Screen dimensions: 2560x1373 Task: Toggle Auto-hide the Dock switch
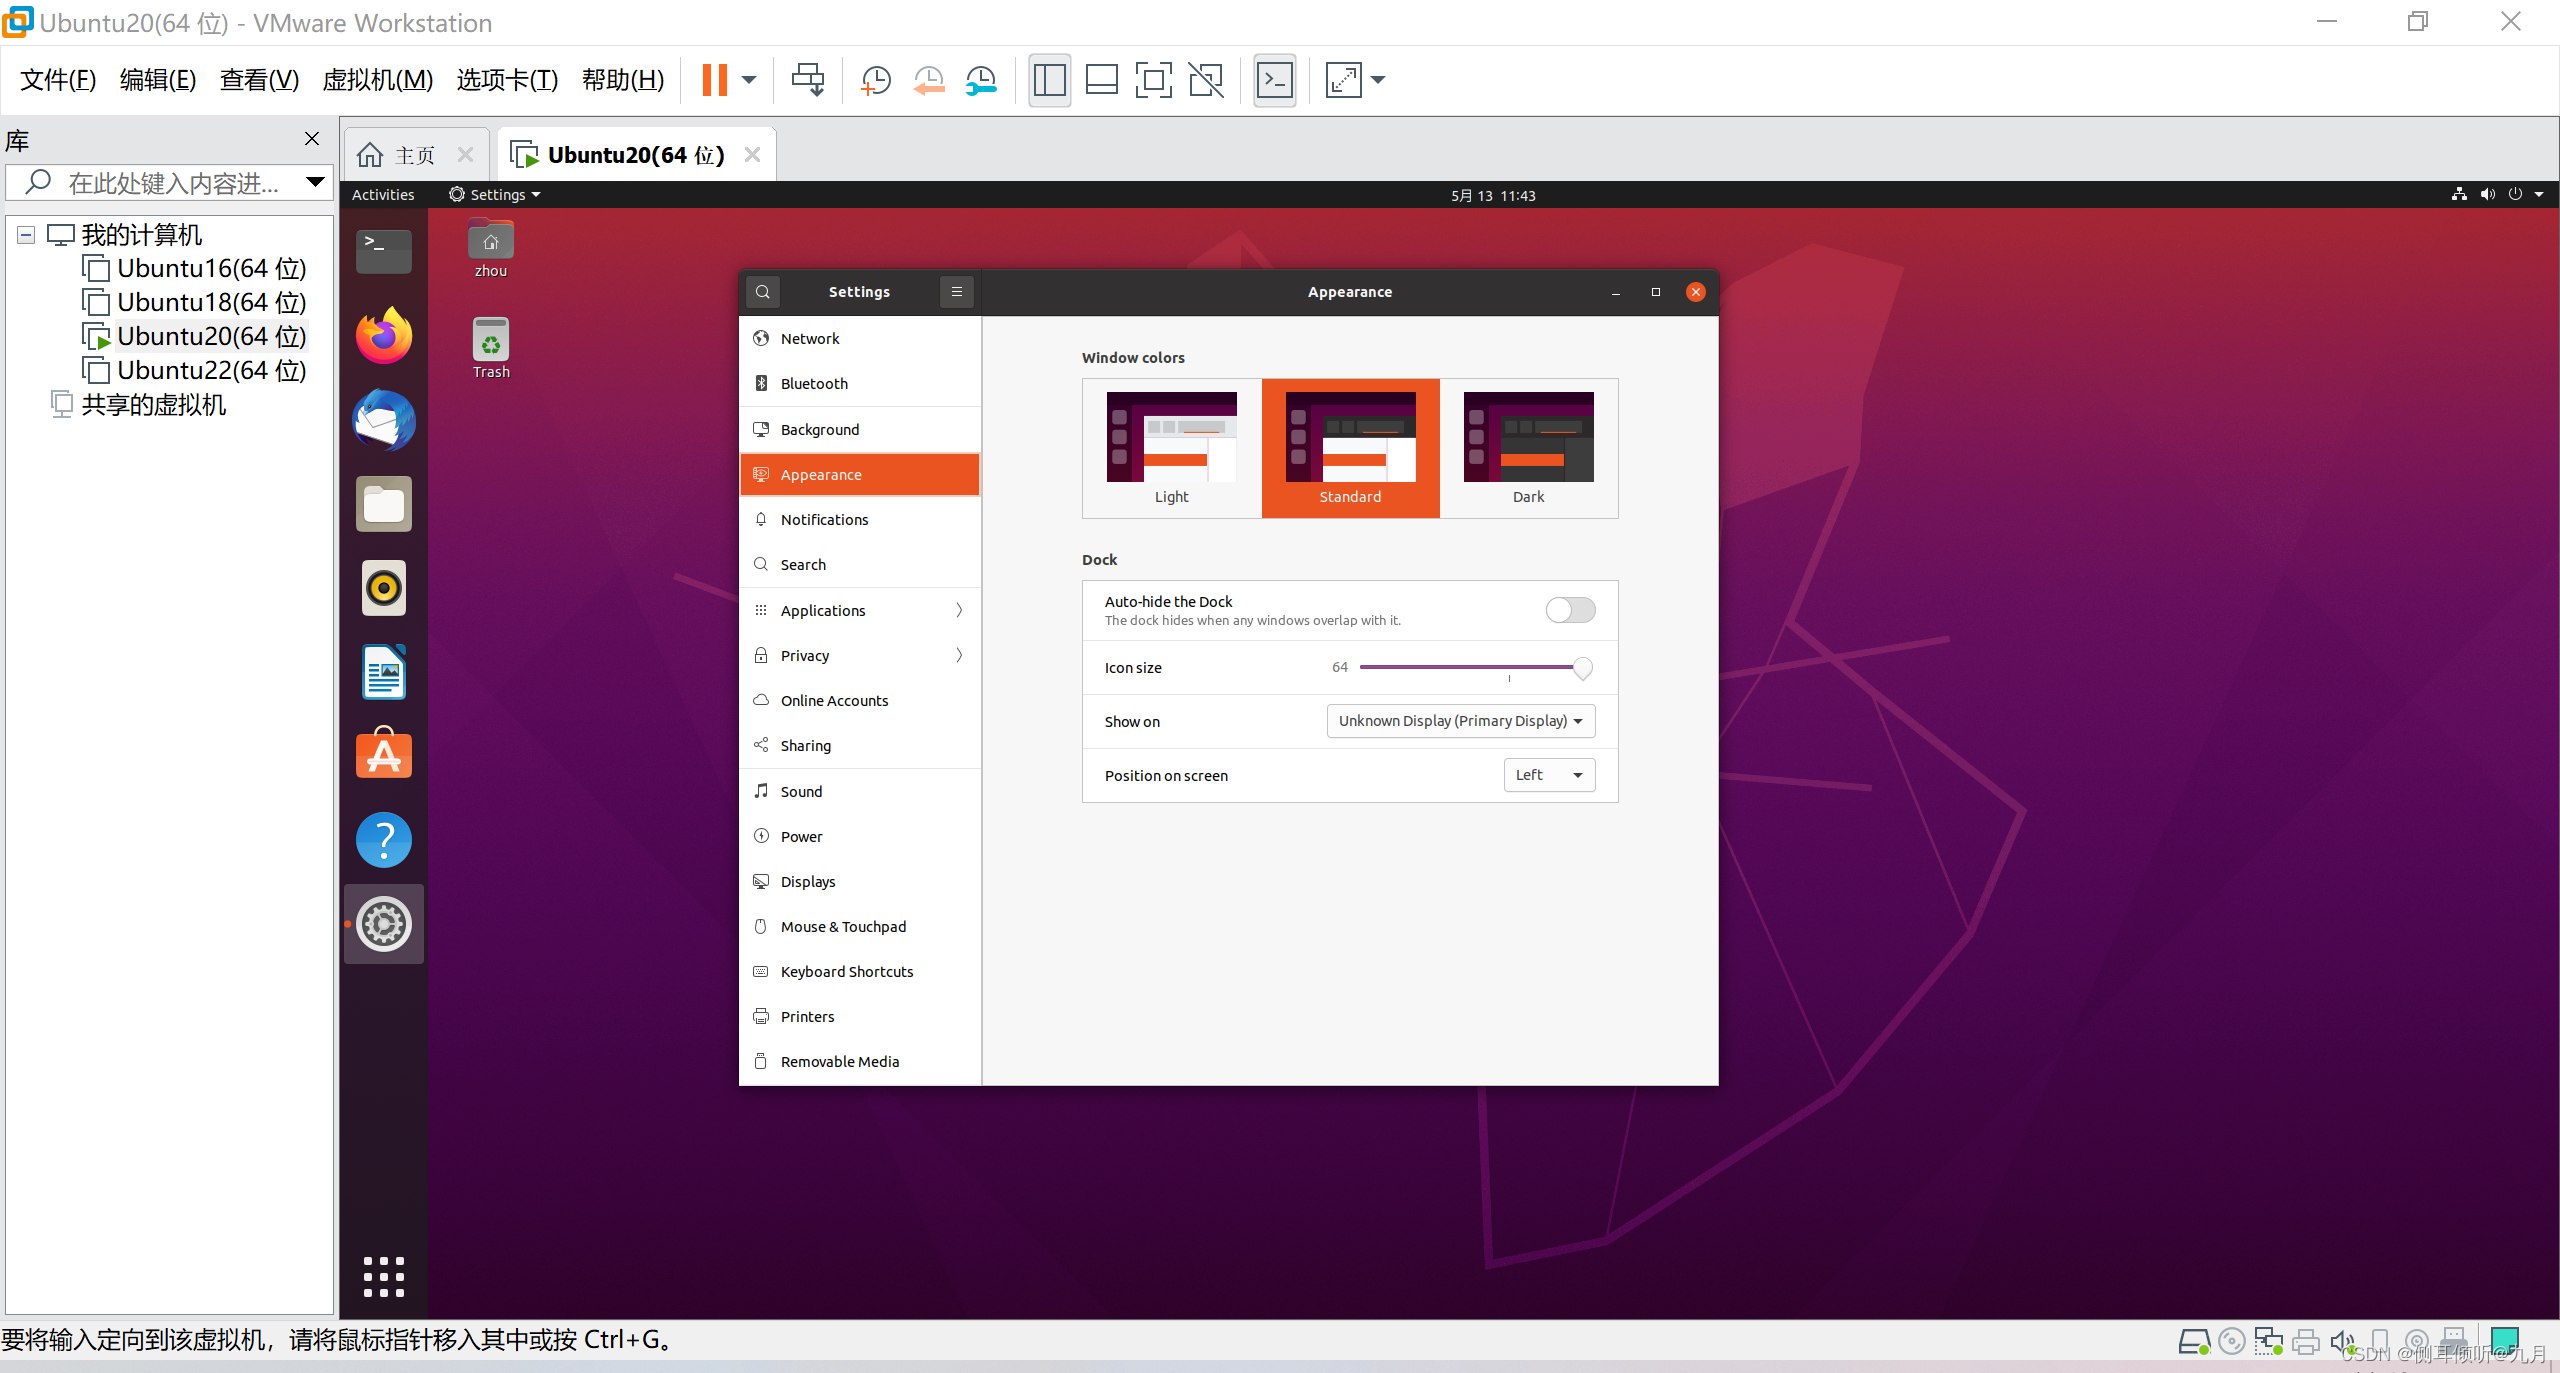1570,610
